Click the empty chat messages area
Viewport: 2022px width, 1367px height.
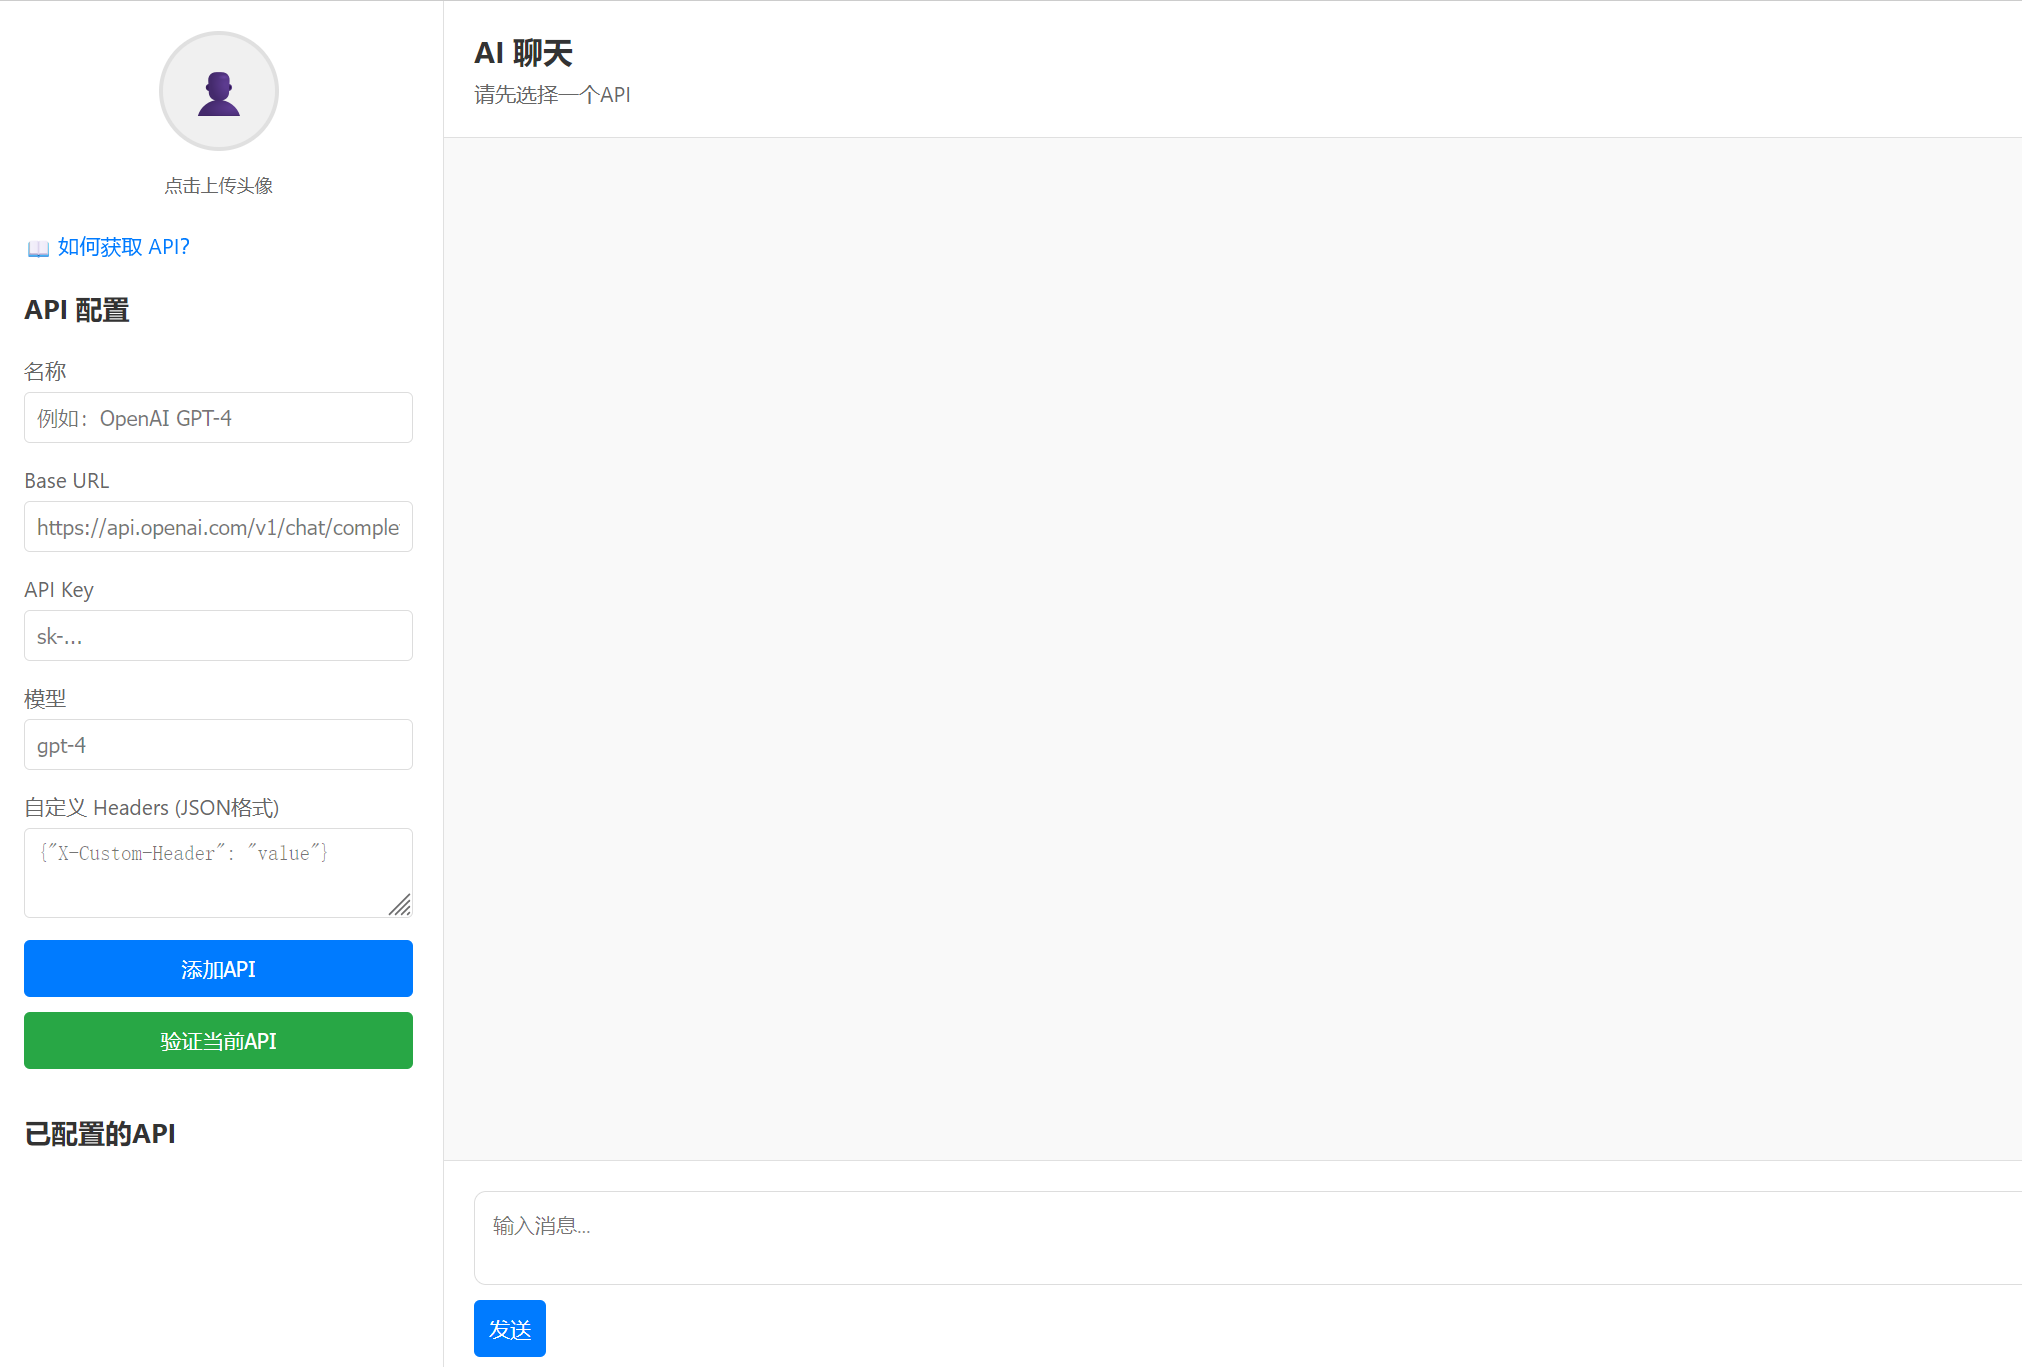click(x=1230, y=648)
